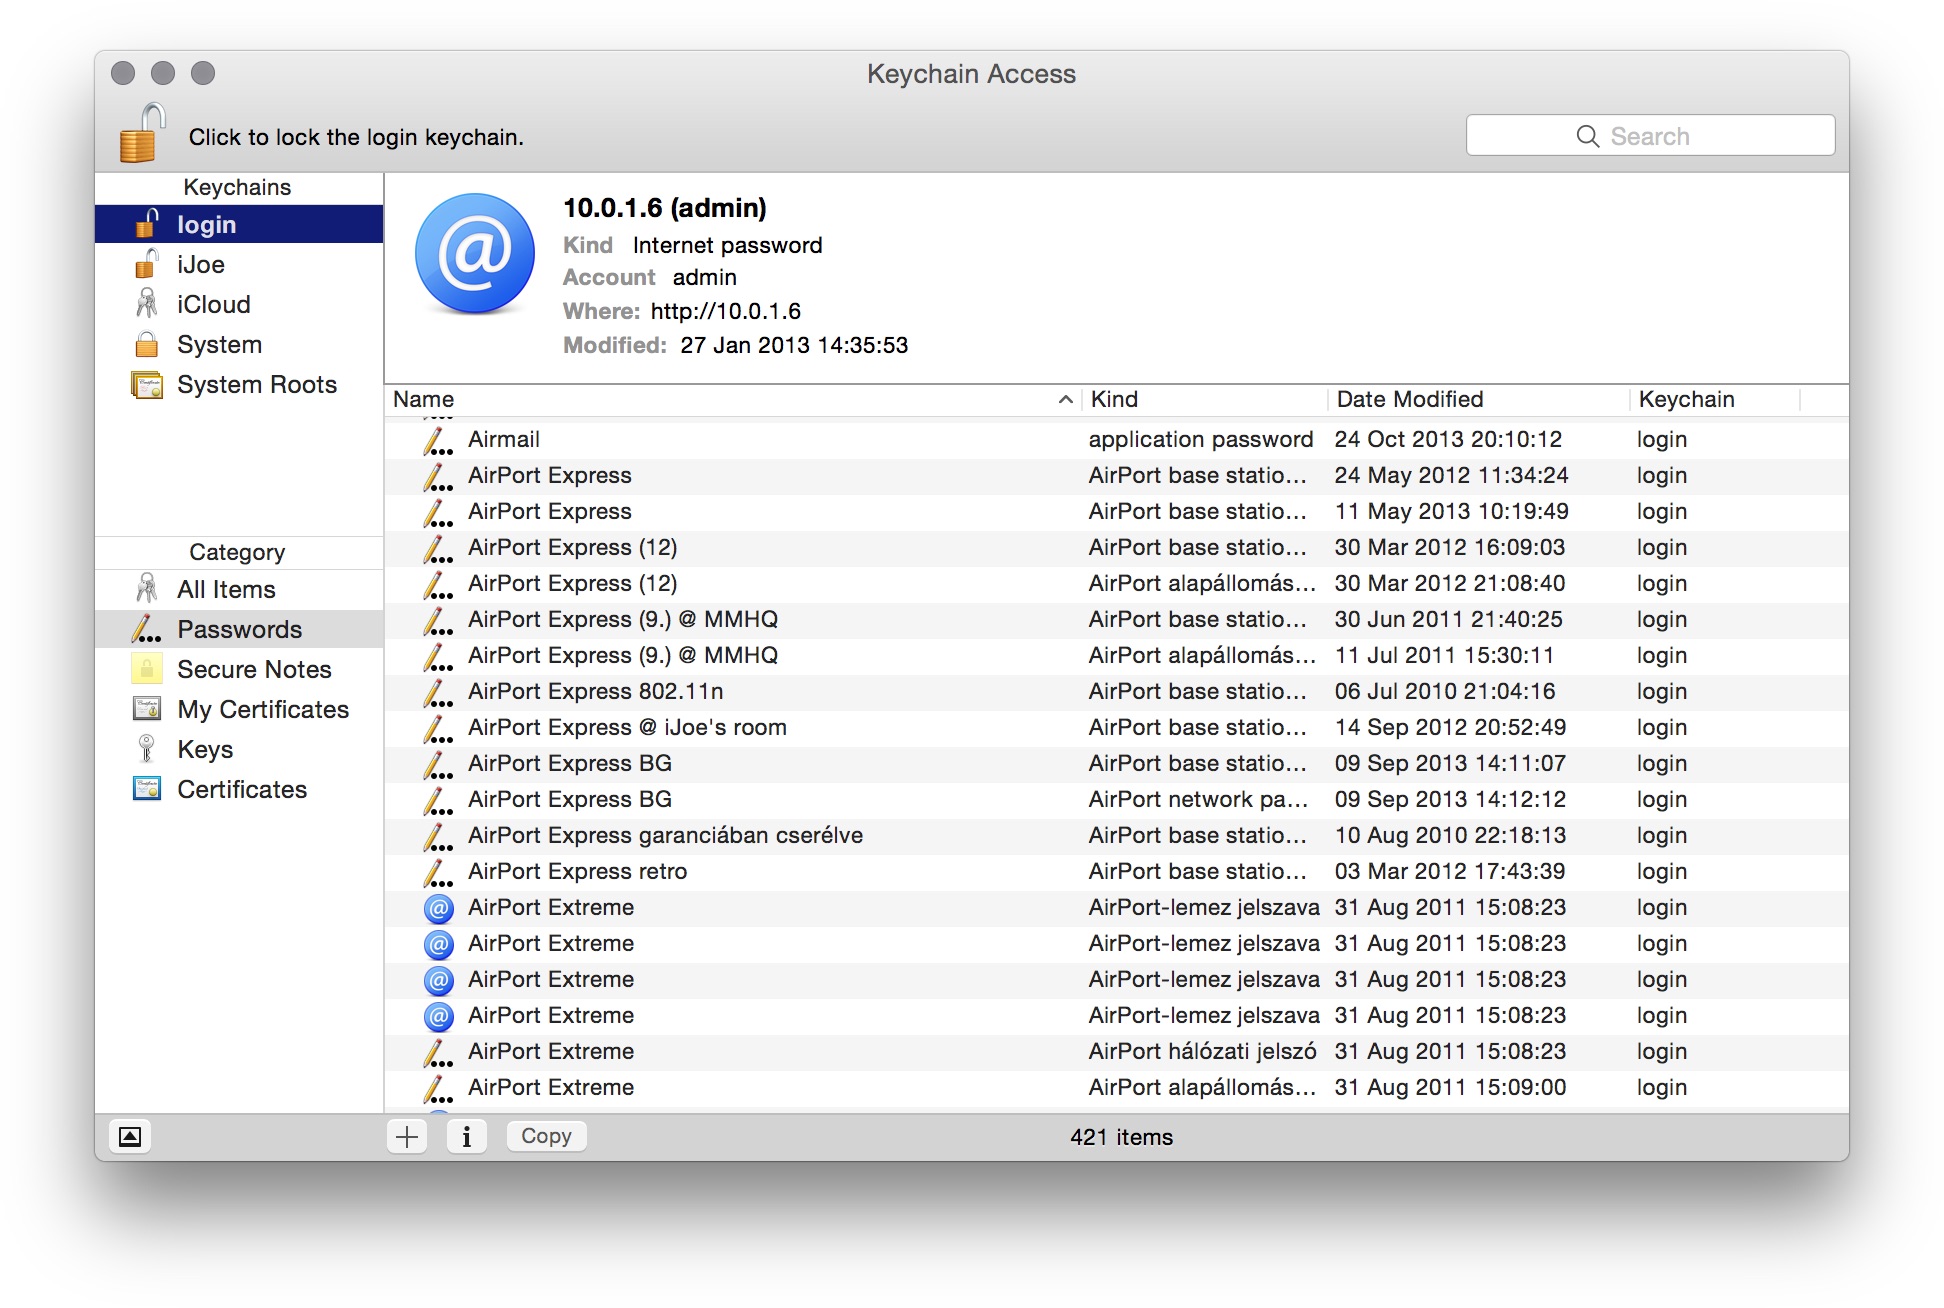Click the large blue @ Internet password icon
This screenshot has width=1944, height=1308.
[475, 254]
